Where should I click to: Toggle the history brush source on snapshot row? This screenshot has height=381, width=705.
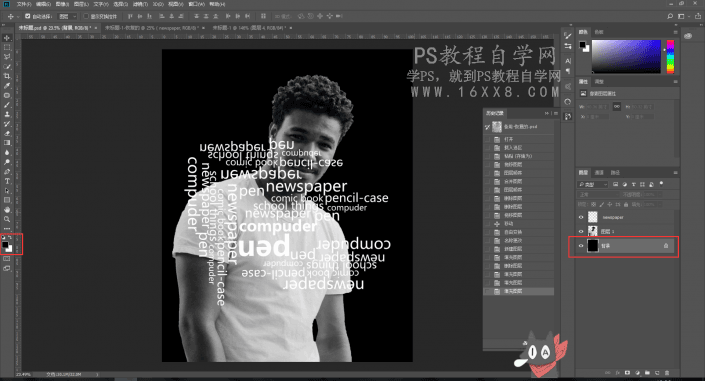pos(487,127)
